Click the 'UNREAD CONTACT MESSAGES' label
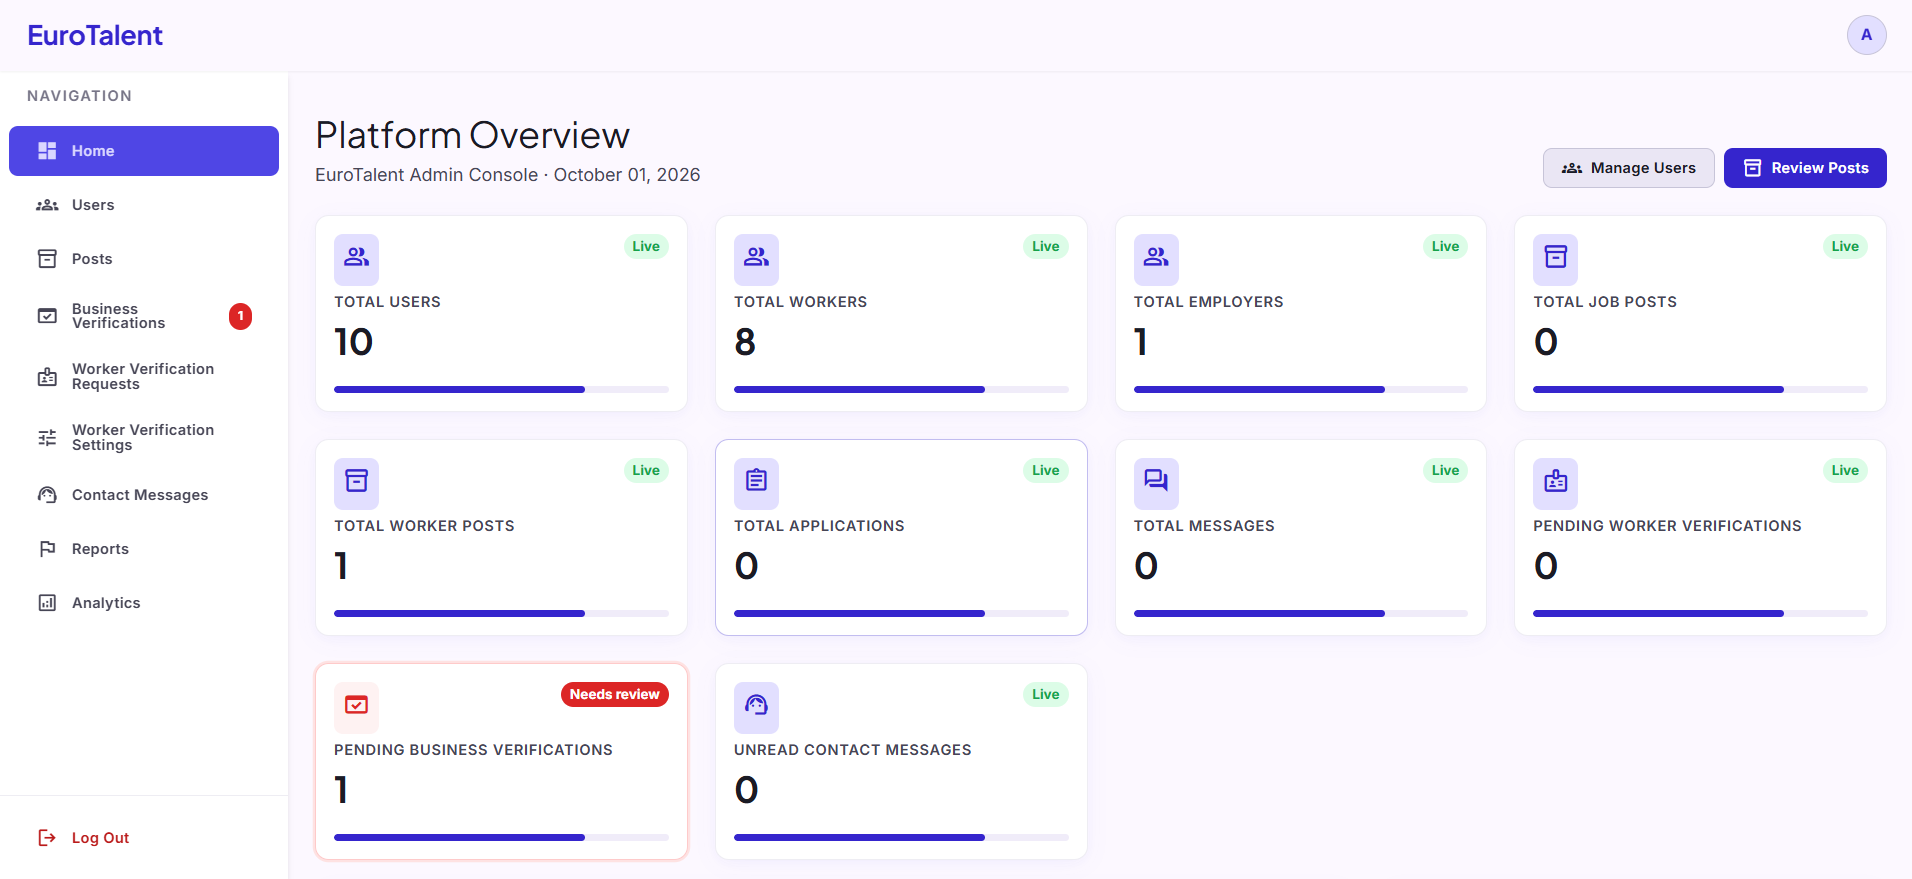Screen dimensions: 1912x879 pos(852,750)
